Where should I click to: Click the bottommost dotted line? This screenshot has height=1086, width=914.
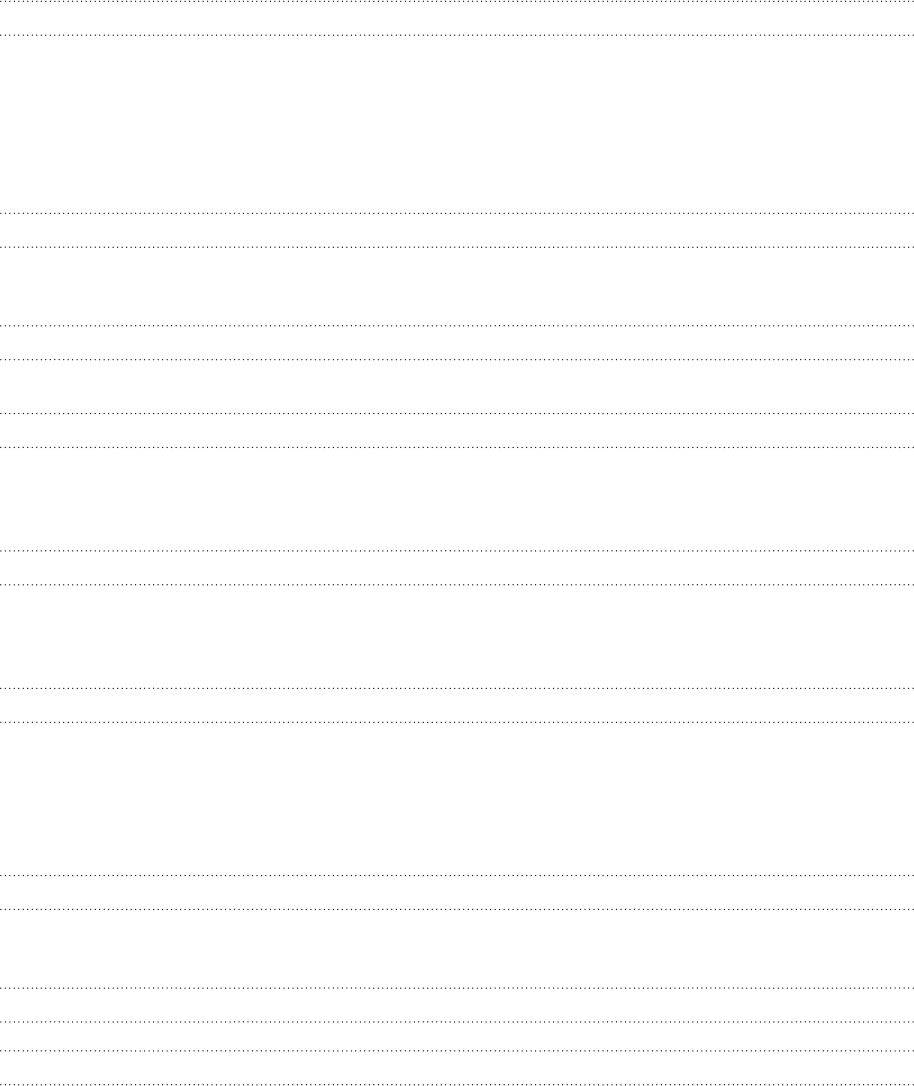457,1084
